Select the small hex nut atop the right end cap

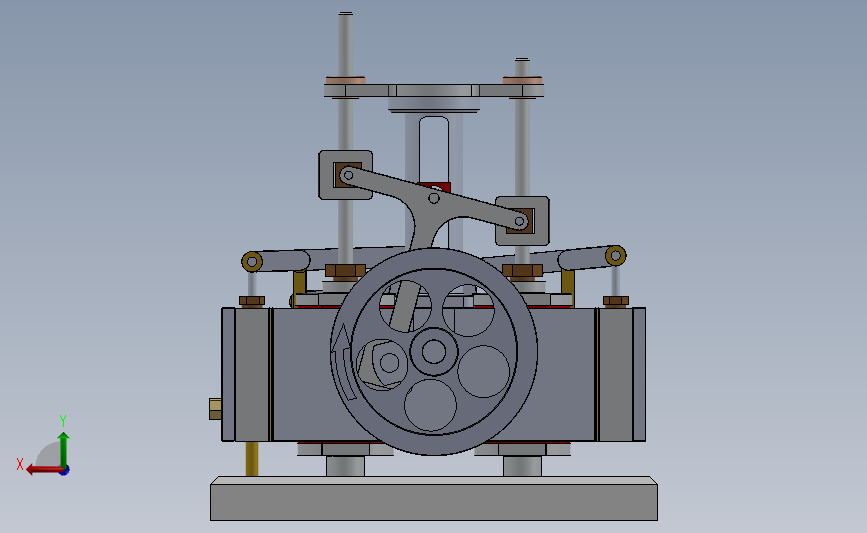(615, 301)
